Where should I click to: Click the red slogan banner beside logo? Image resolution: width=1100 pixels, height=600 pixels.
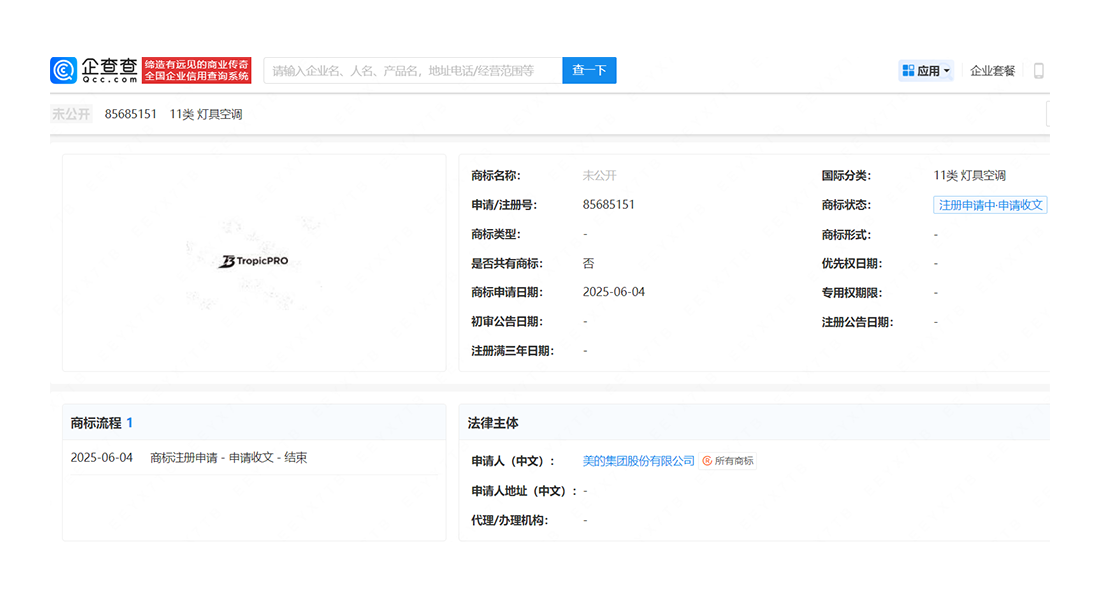(x=196, y=70)
